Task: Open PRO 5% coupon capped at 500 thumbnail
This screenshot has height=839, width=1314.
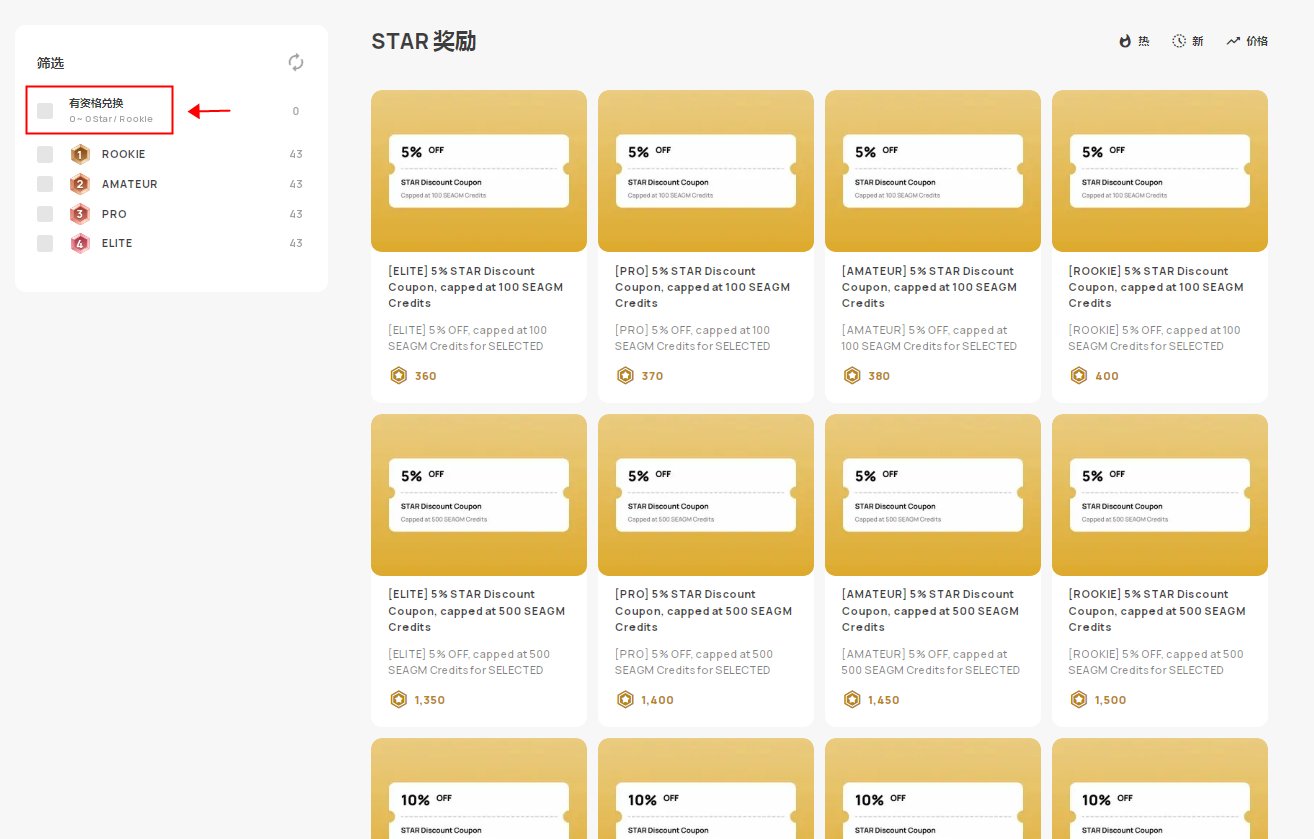Action: (706, 495)
